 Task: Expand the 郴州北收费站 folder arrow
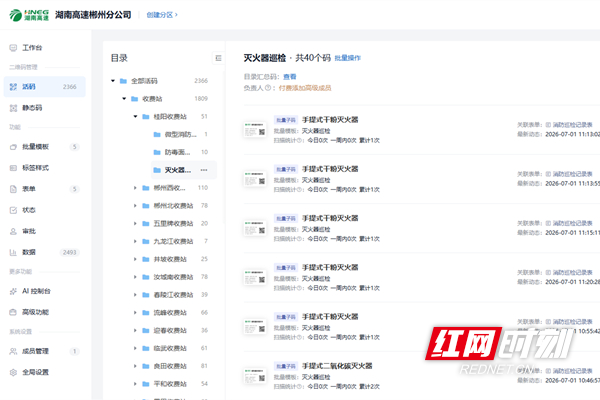pyautogui.click(x=135, y=206)
